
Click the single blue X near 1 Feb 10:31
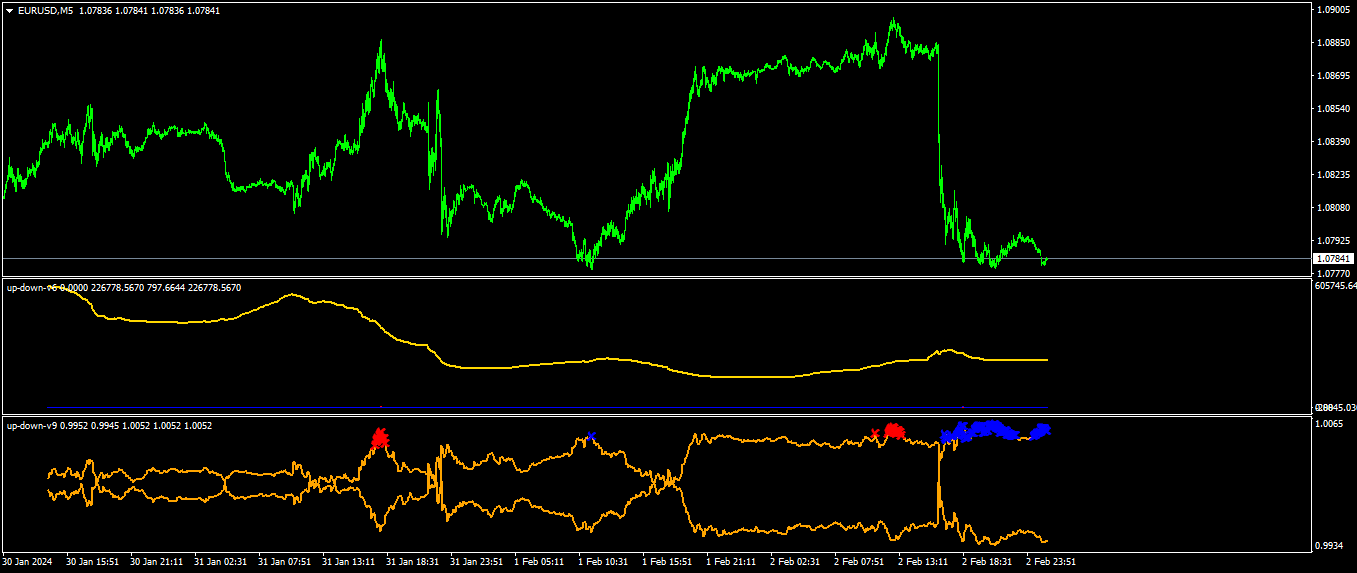point(591,436)
